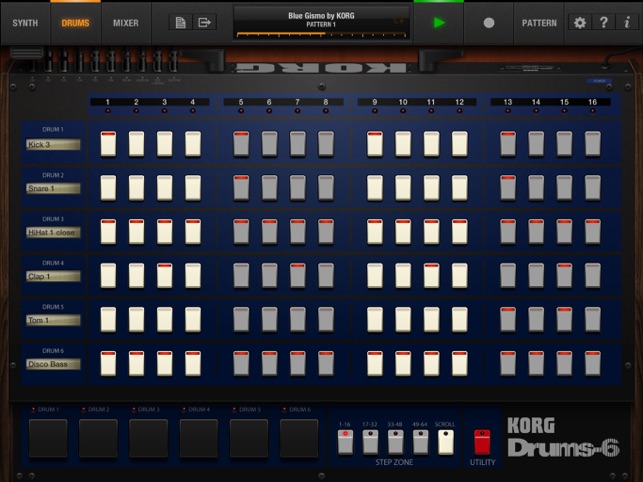Tap the DRUM 3 trigger pad
This screenshot has width=643, height=482.
pos(148,438)
